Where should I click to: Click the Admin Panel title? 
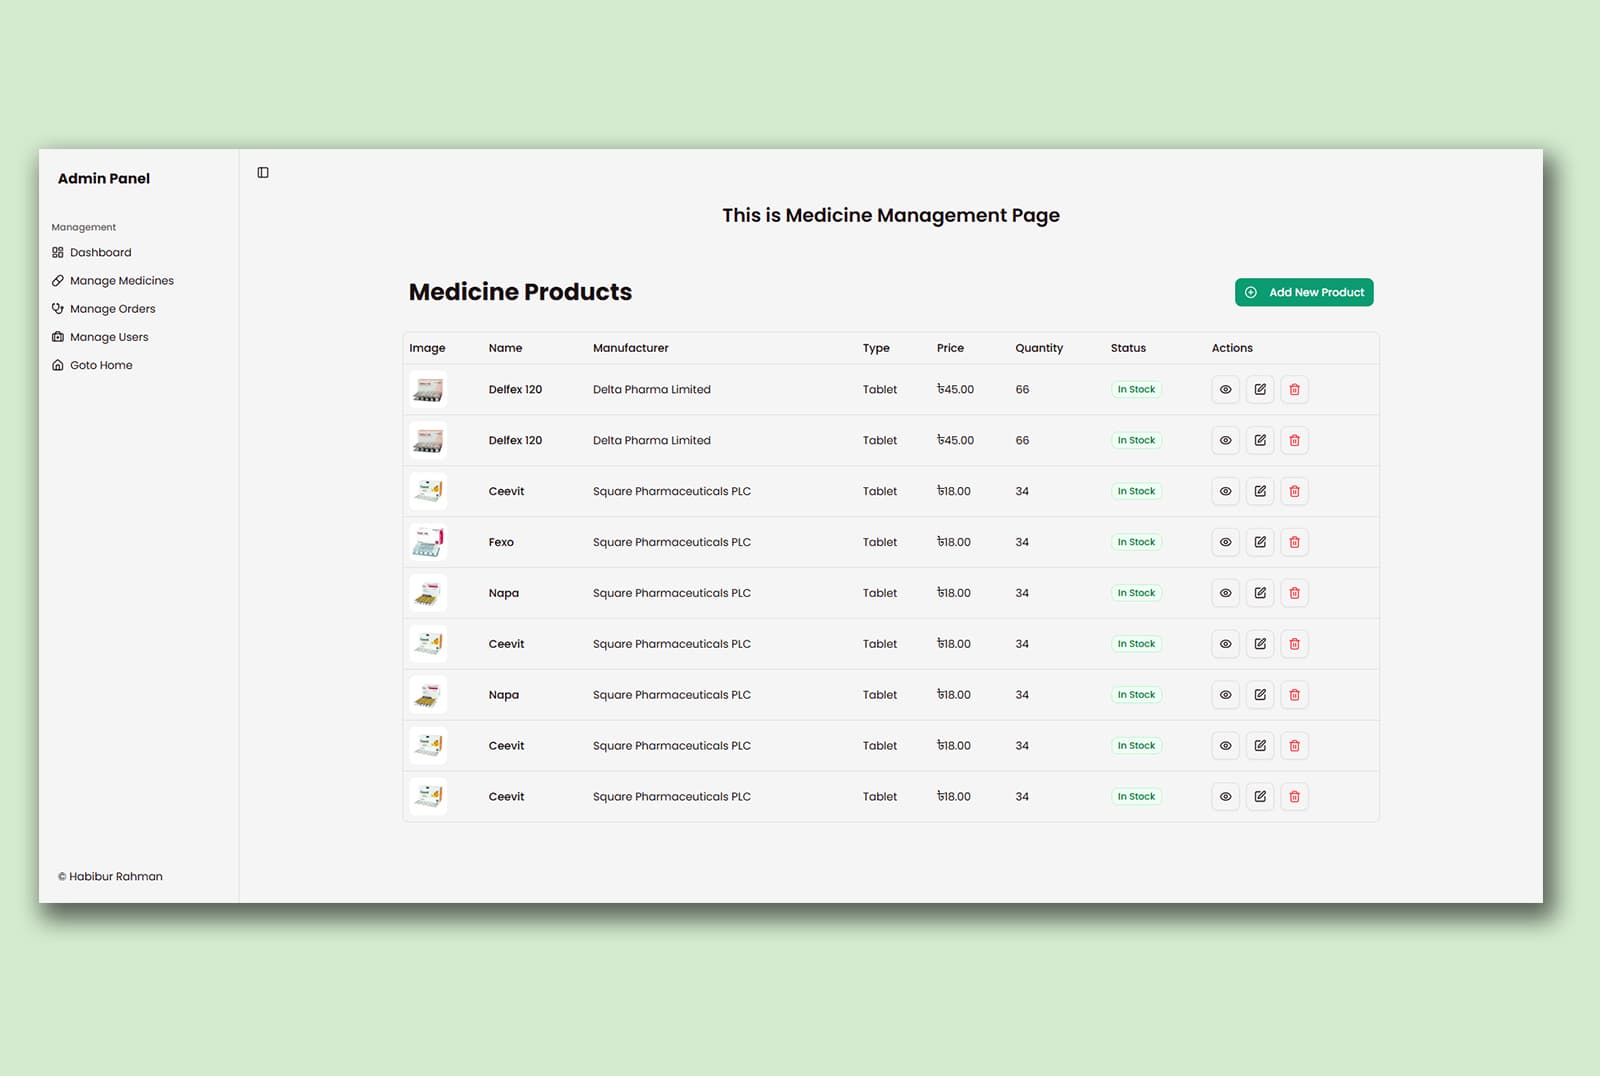pos(104,178)
